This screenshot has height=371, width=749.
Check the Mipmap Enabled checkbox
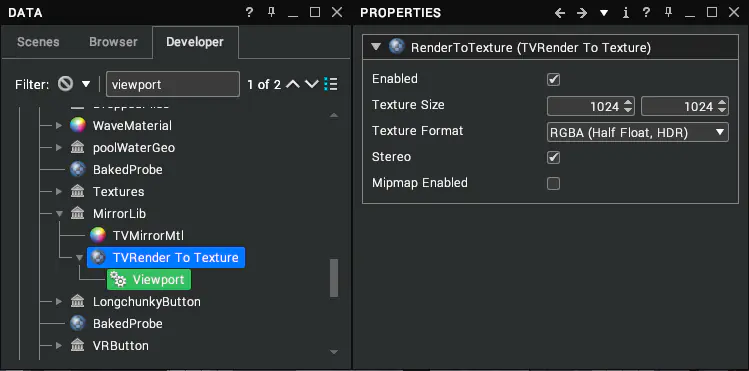coord(554,183)
